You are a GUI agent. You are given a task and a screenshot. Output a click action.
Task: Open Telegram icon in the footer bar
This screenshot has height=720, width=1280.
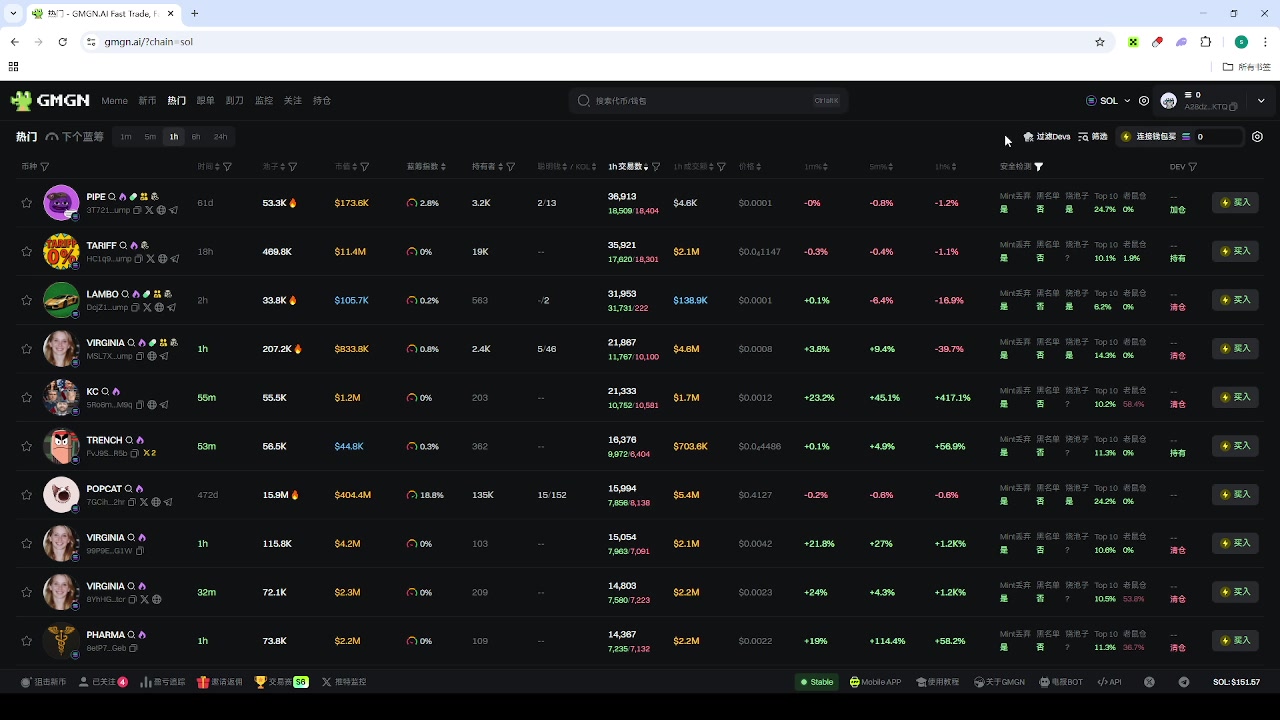click(x=1184, y=682)
